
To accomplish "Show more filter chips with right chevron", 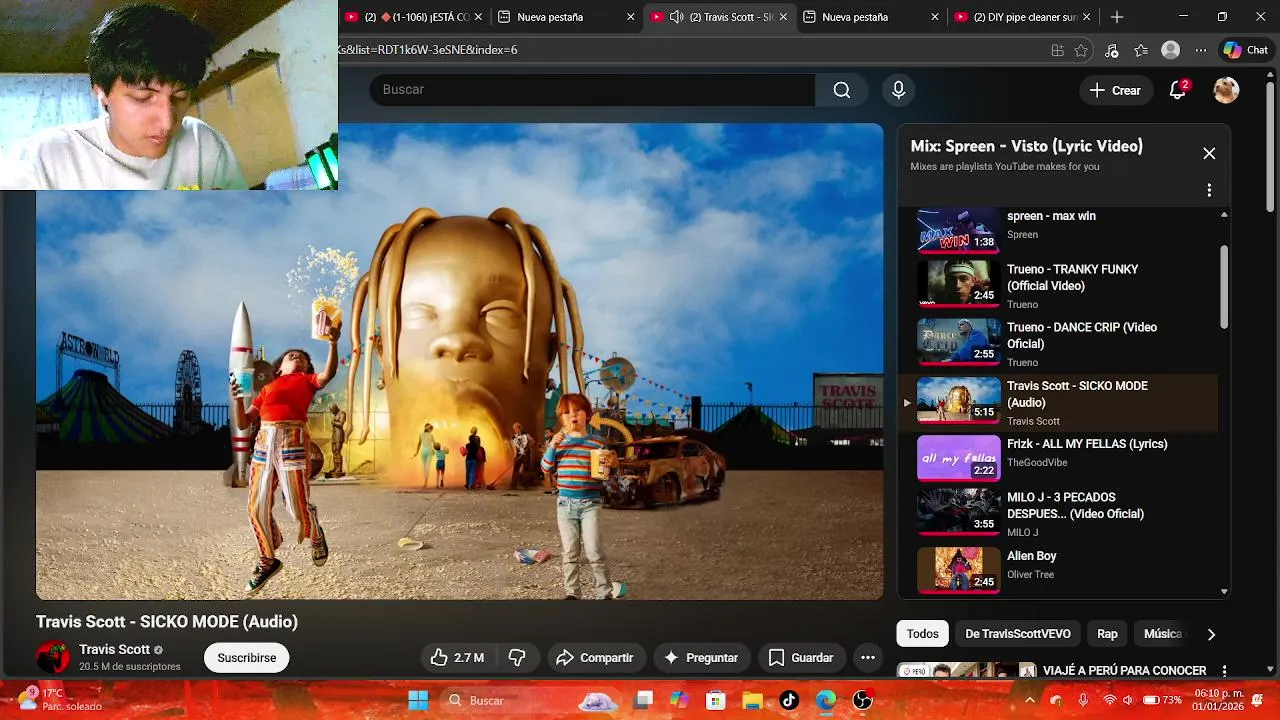I will point(1211,634).
